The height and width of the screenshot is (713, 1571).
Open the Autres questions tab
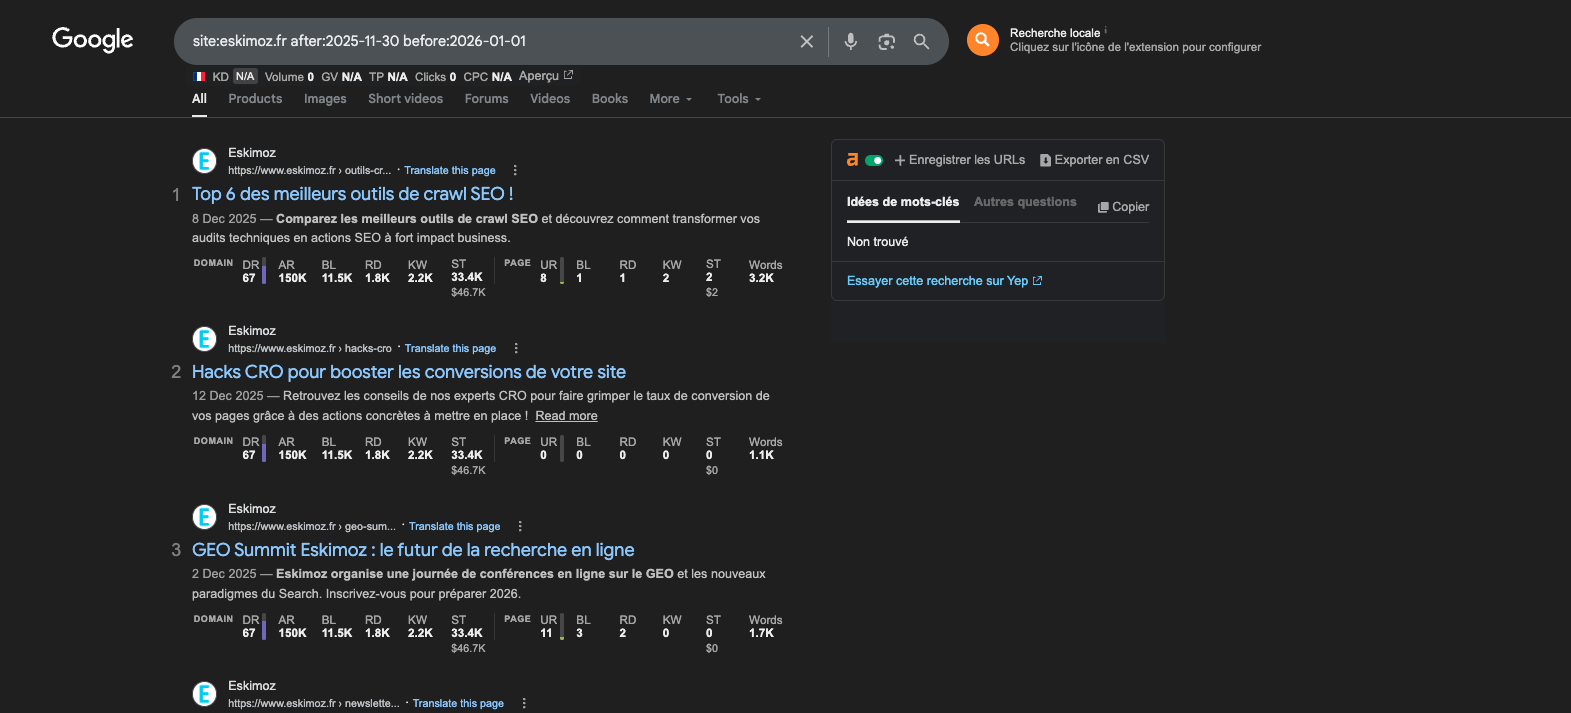pyautogui.click(x=1025, y=202)
